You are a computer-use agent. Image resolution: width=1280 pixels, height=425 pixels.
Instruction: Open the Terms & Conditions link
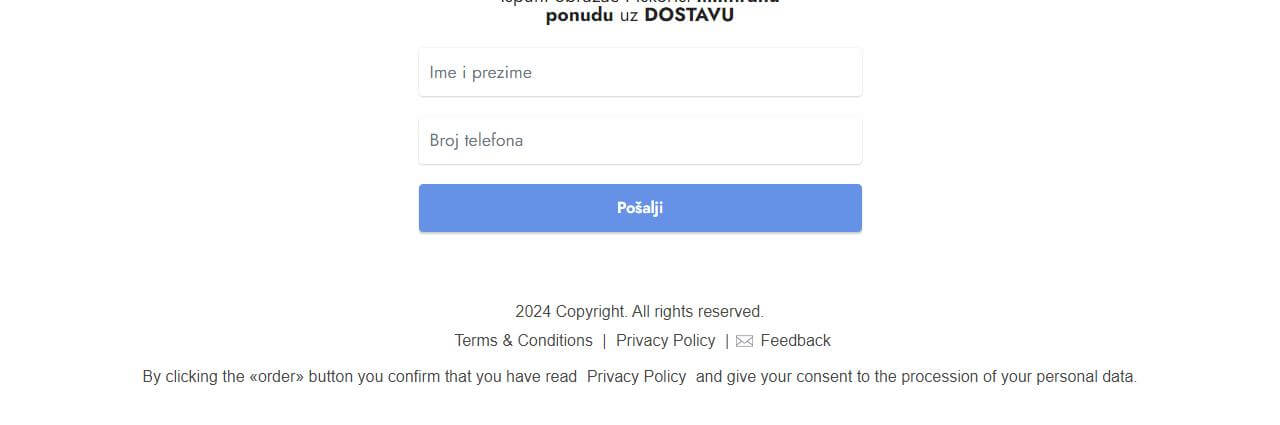click(523, 341)
